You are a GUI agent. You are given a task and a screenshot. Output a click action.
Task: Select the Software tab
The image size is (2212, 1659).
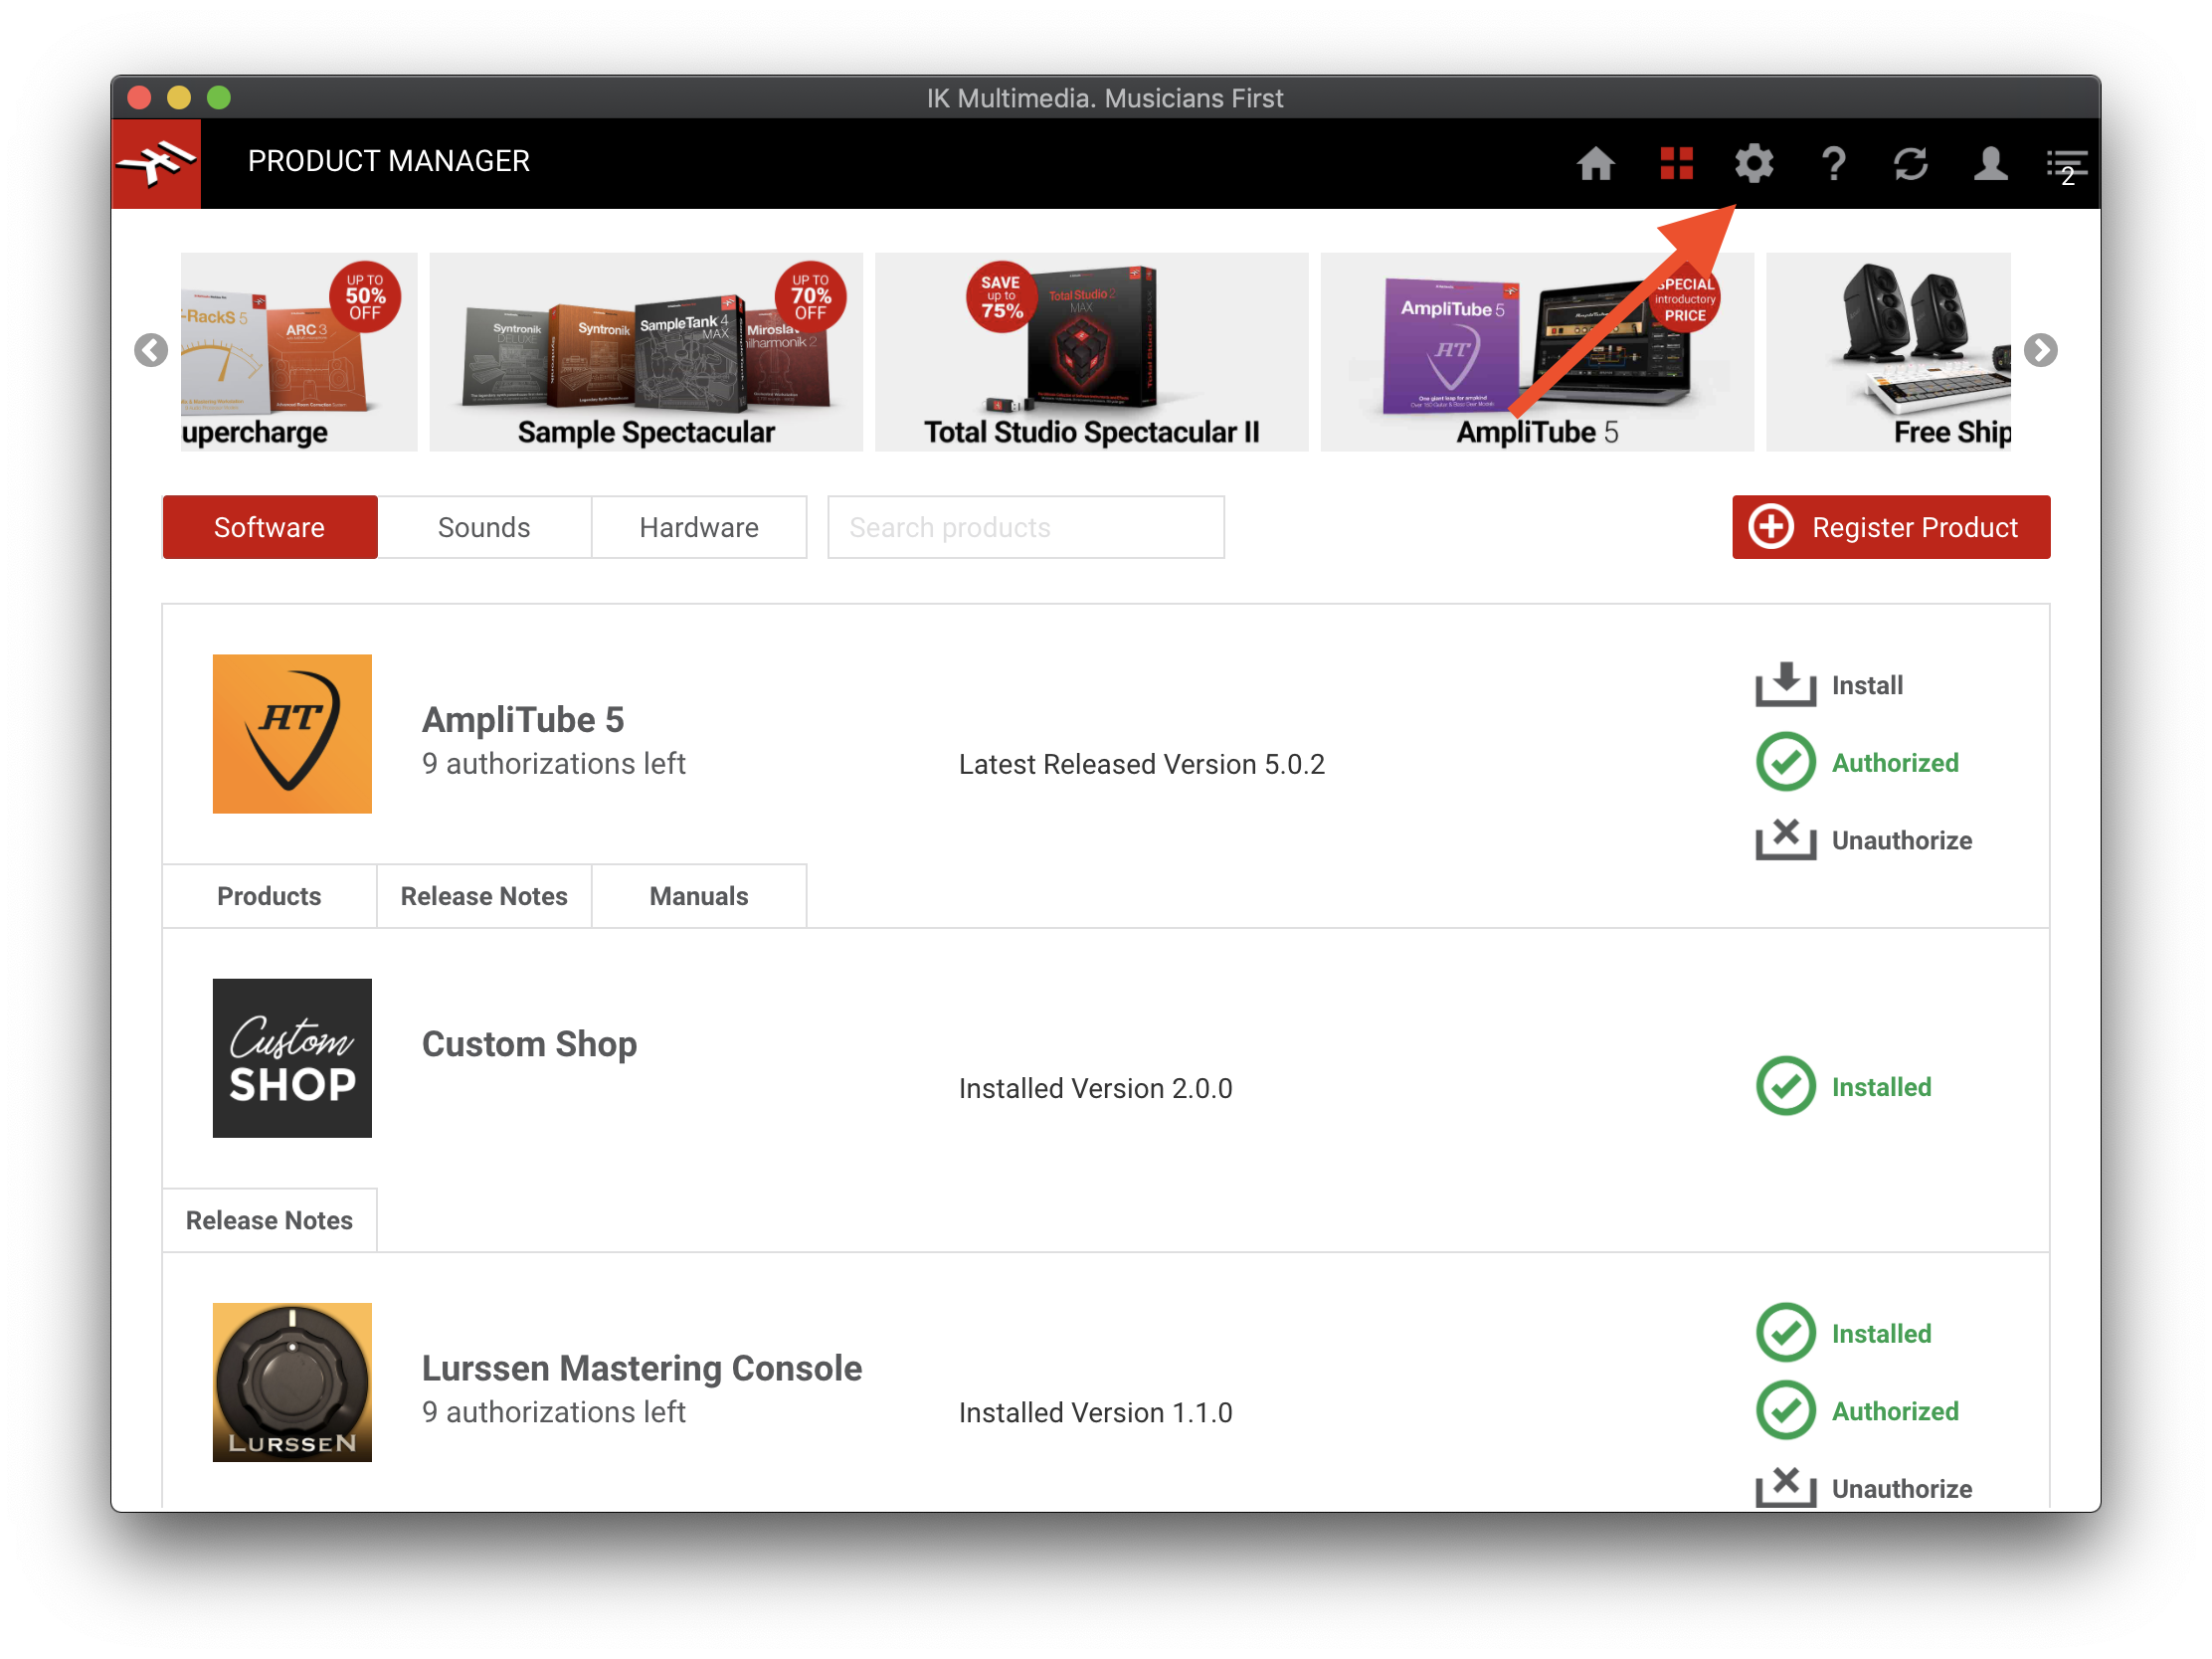pyautogui.click(x=270, y=527)
